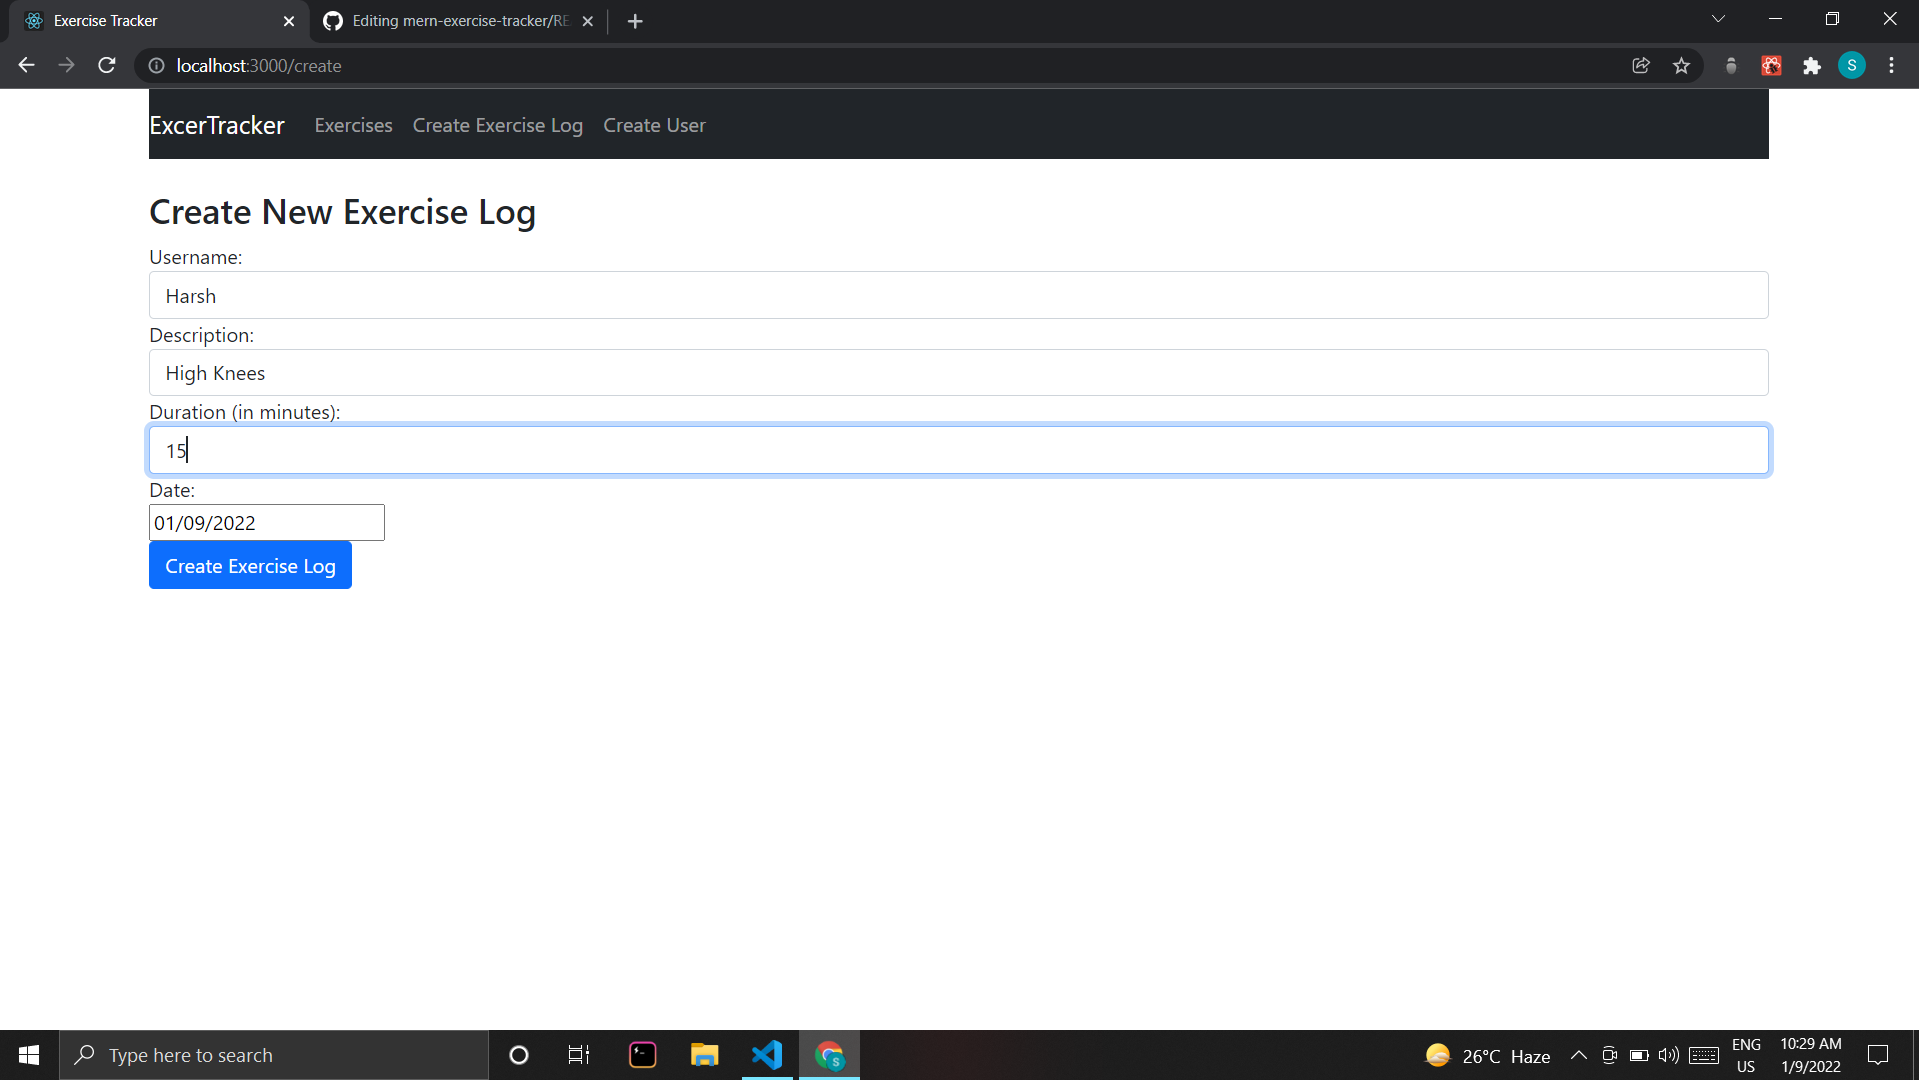Screen dimensions: 1919x1080
Task: Open the site info icon in address bar
Action: 156,66
